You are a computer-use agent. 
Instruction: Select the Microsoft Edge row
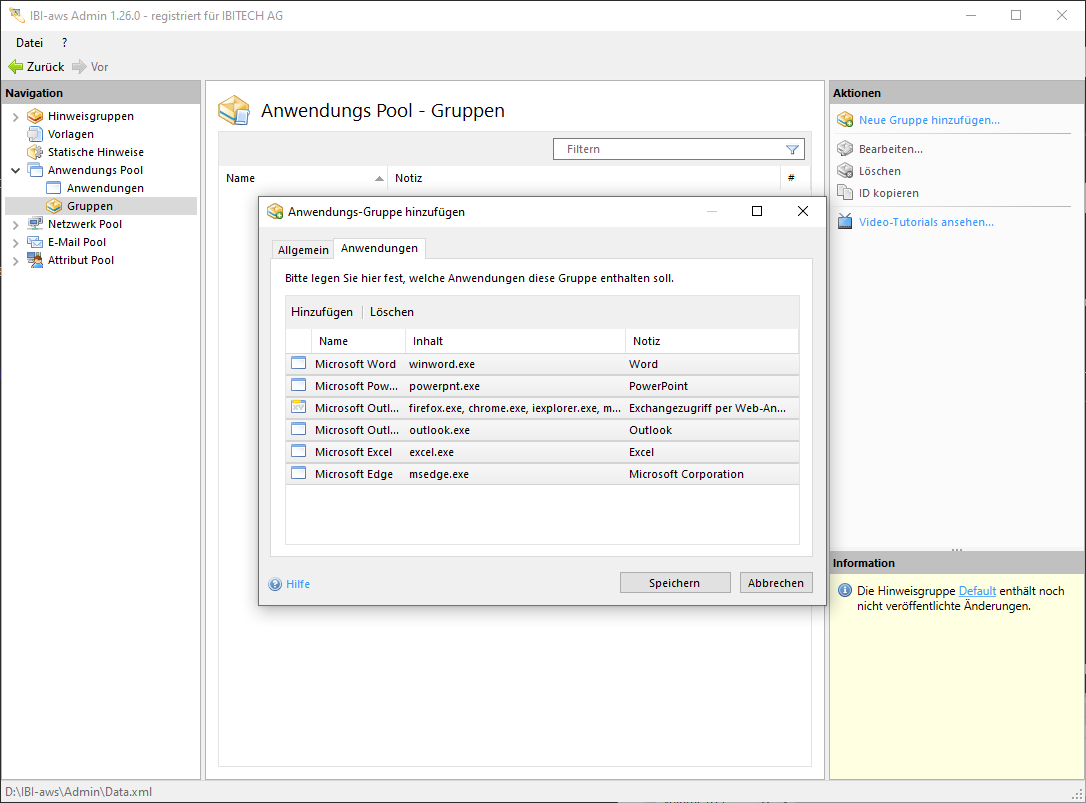(x=353, y=474)
